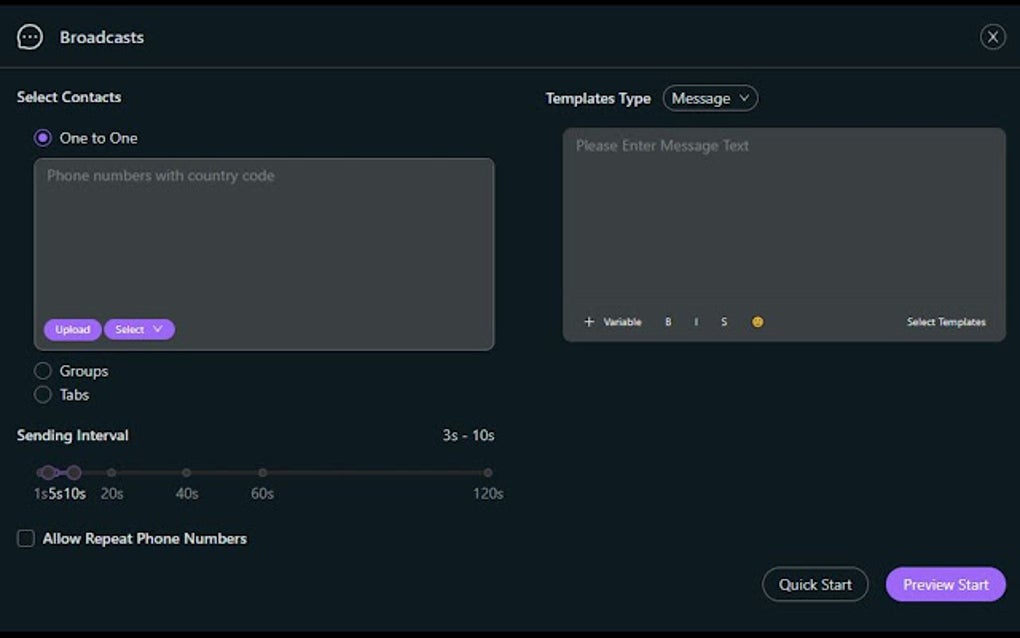The width and height of the screenshot is (1020, 638).
Task: Apply bold formatting in message editor
Action: coord(667,321)
